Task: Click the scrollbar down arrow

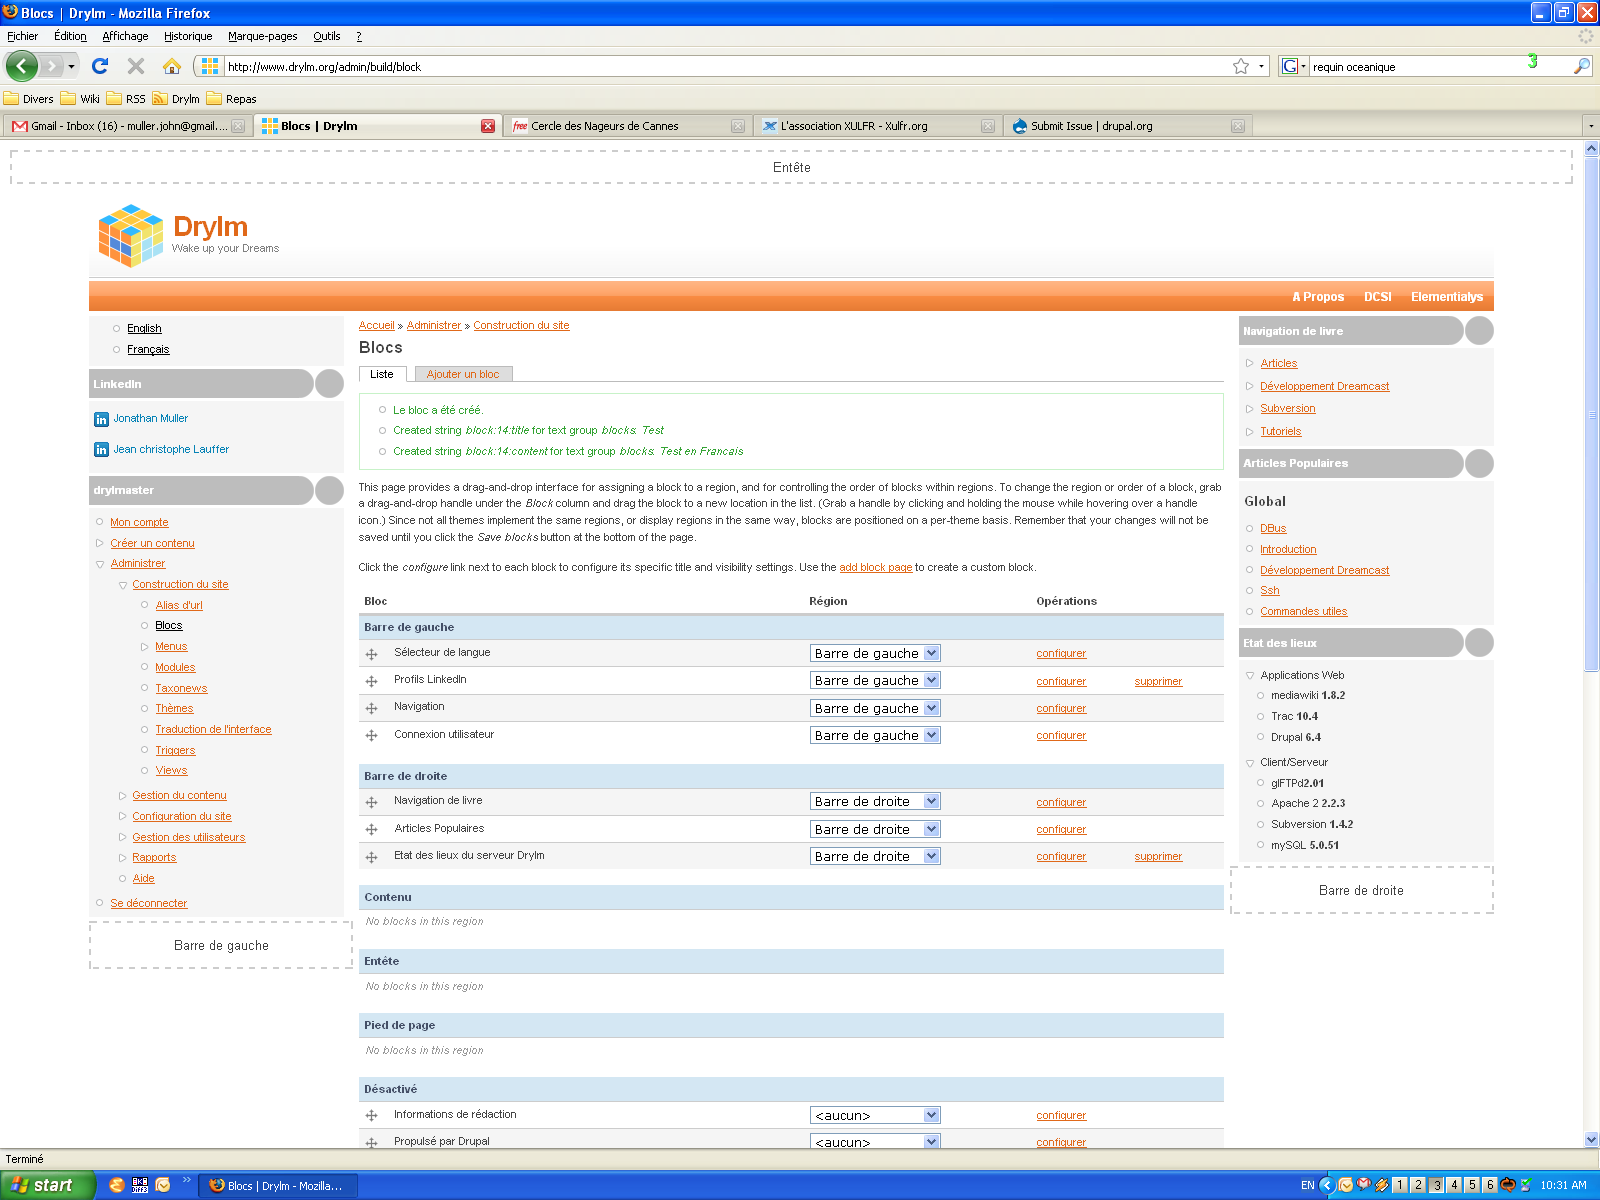Action: pos(1592,1139)
